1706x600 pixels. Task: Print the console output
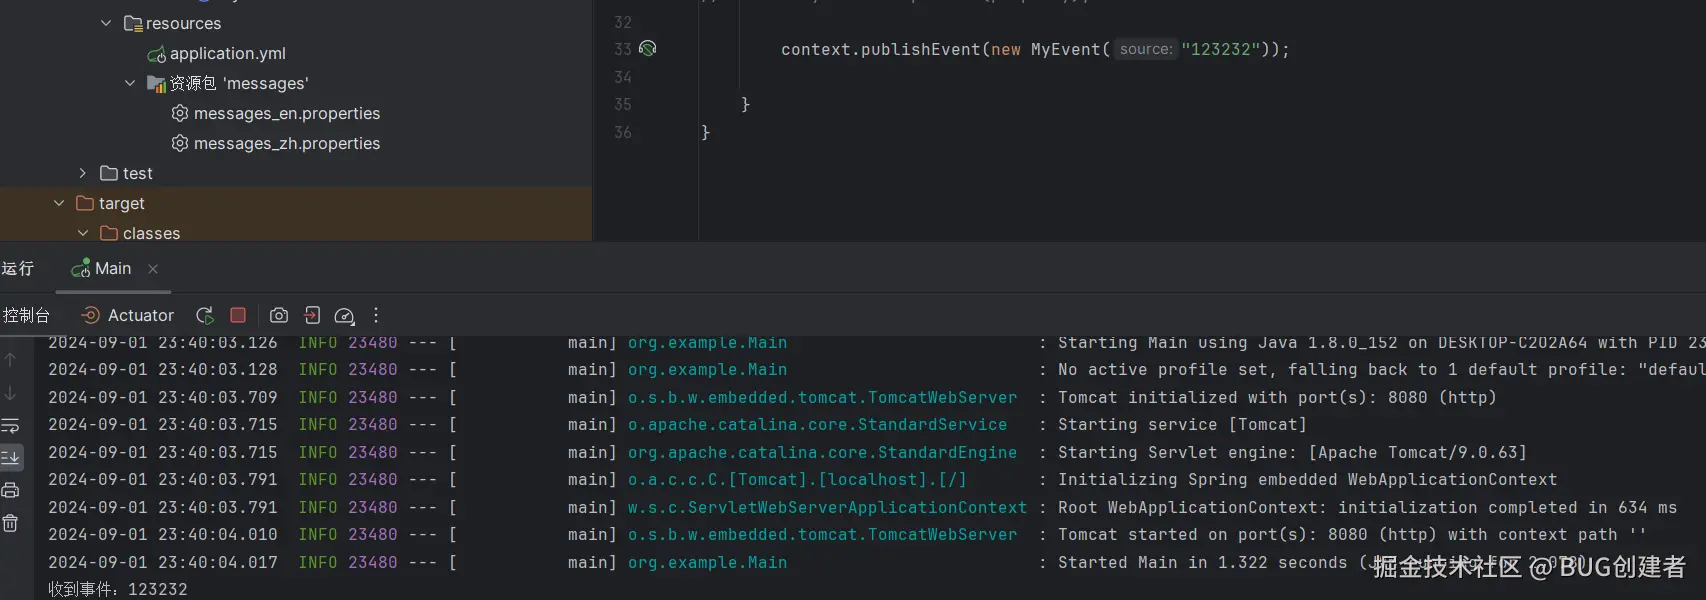click(x=10, y=490)
